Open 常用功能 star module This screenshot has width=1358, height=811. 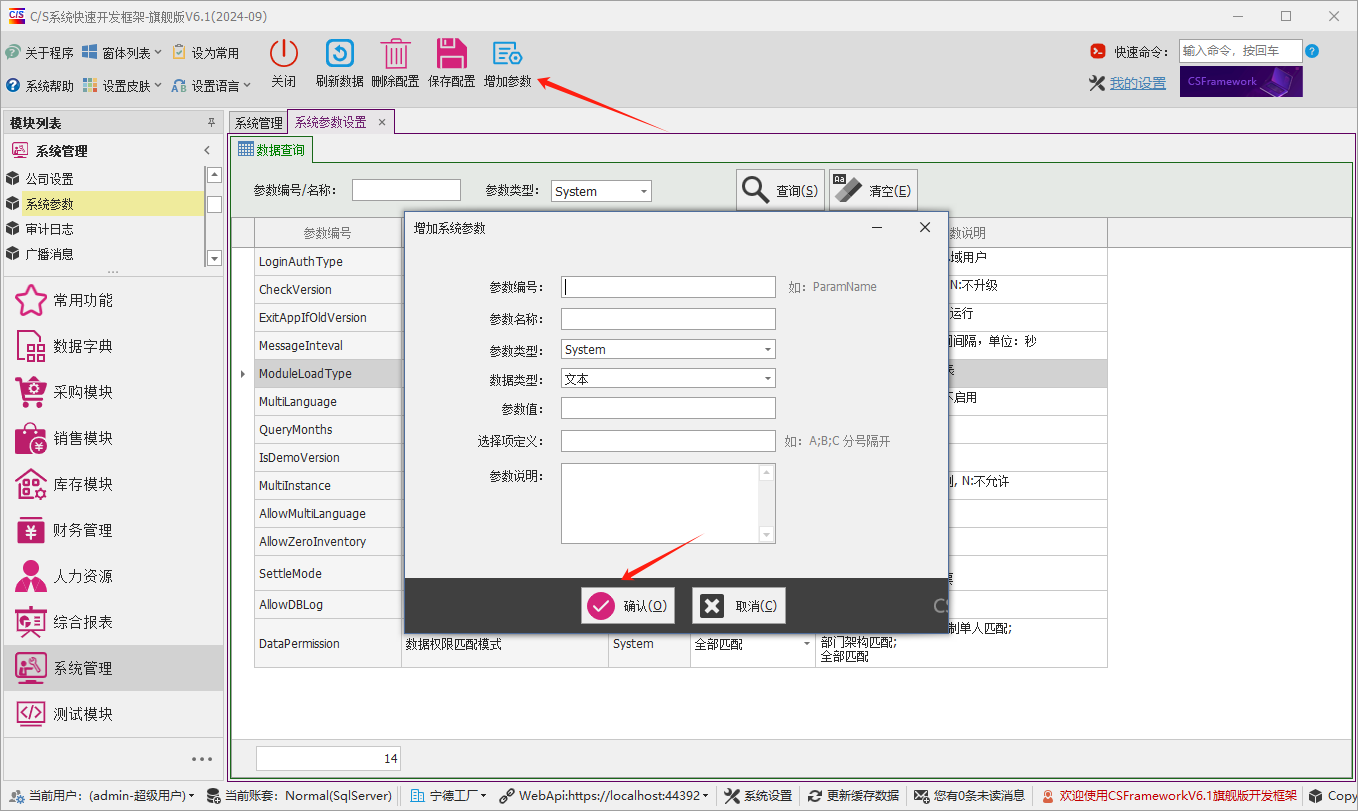click(113, 300)
